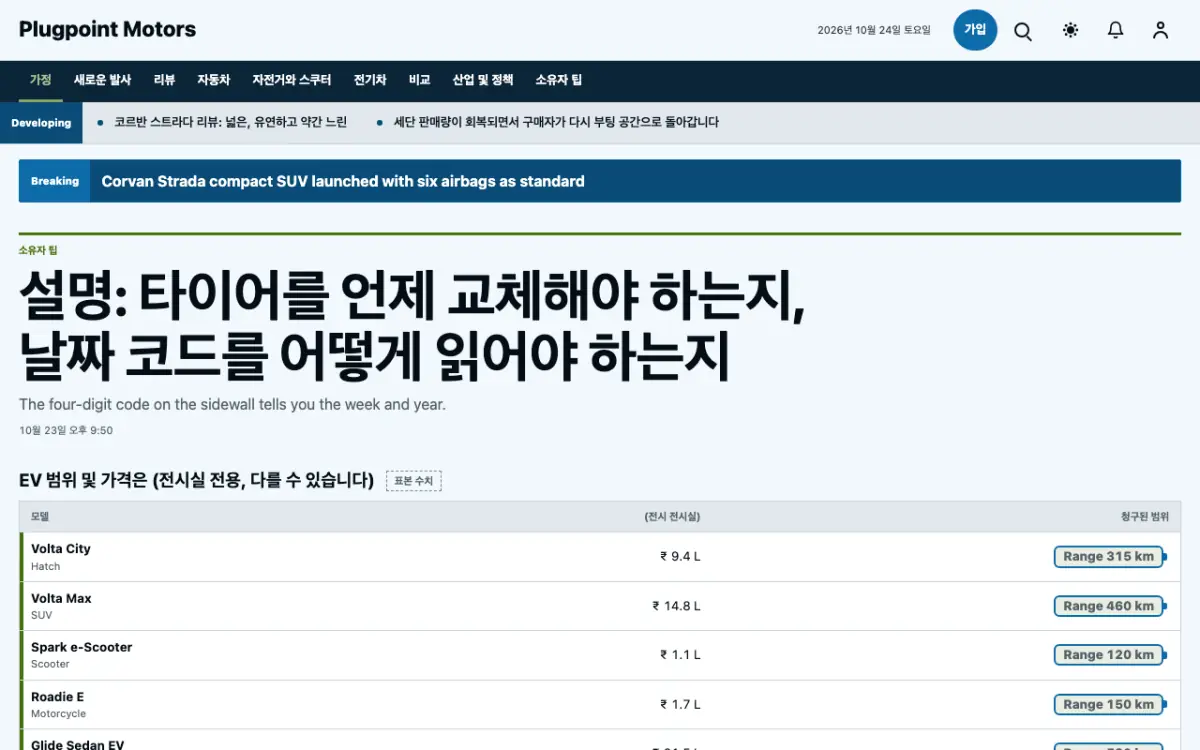
Task: Select the Volta City model name
Action: tap(61, 549)
